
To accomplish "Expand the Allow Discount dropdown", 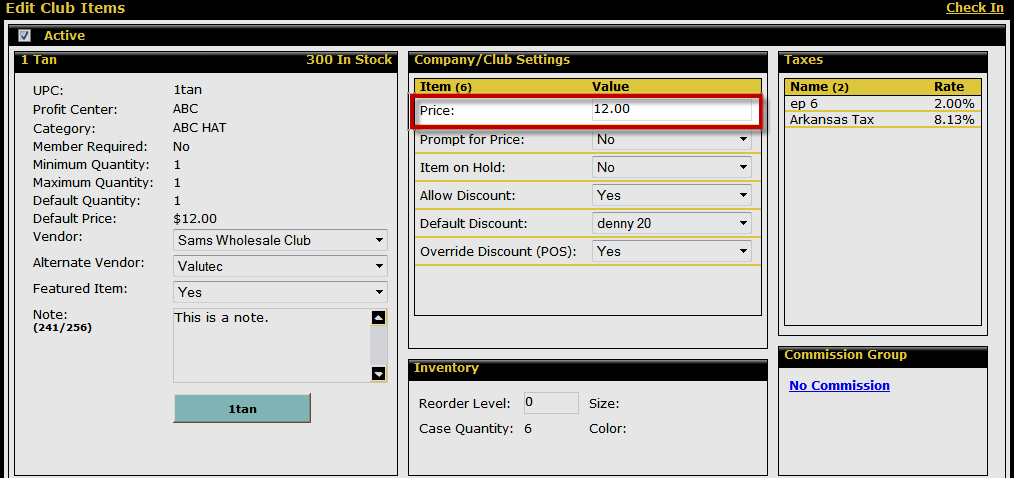I will (672, 196).
